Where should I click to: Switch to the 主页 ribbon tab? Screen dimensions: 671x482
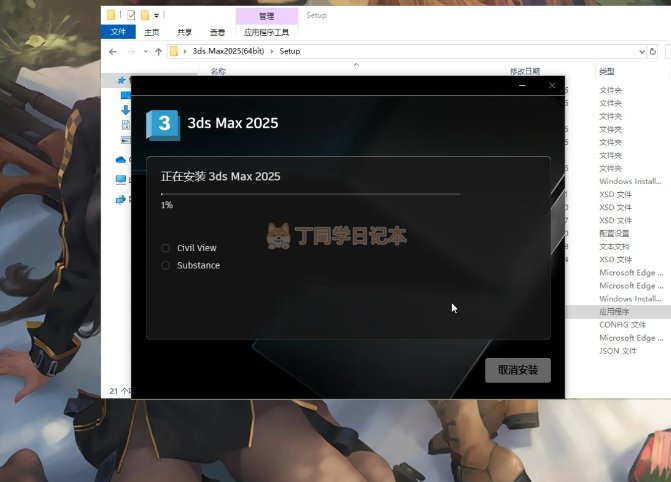point(151,32)
